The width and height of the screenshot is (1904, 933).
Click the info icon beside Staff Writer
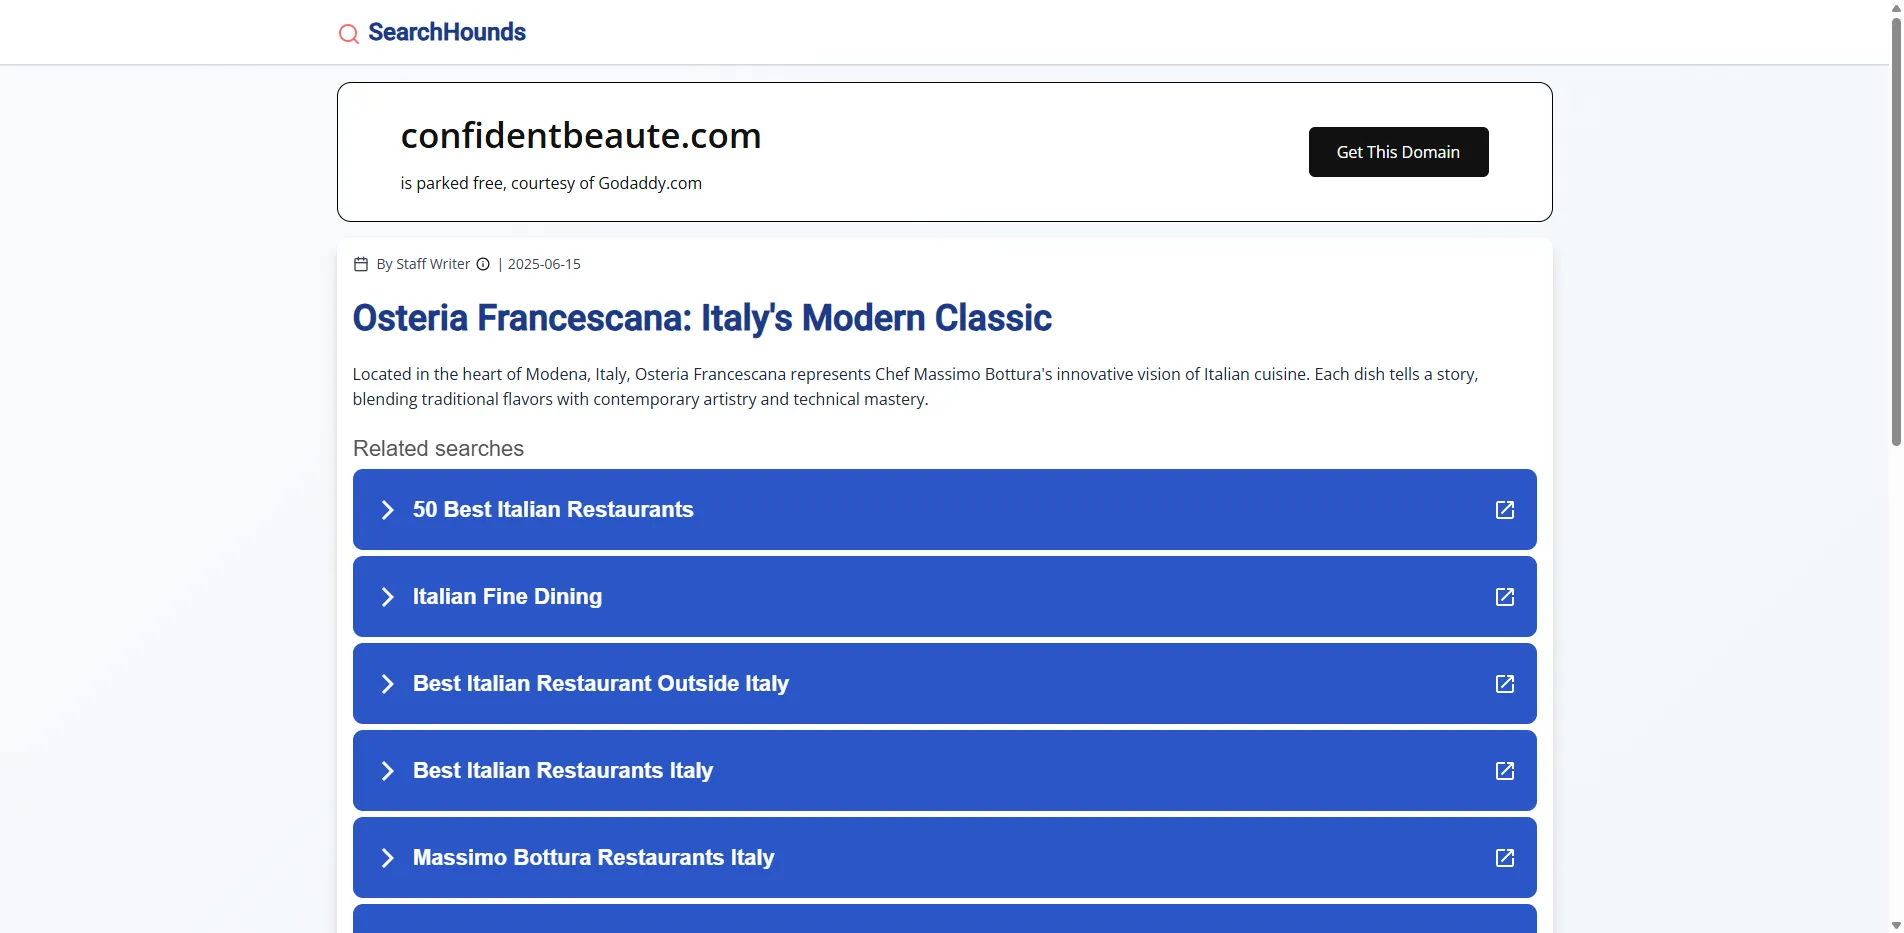(483, 264)
